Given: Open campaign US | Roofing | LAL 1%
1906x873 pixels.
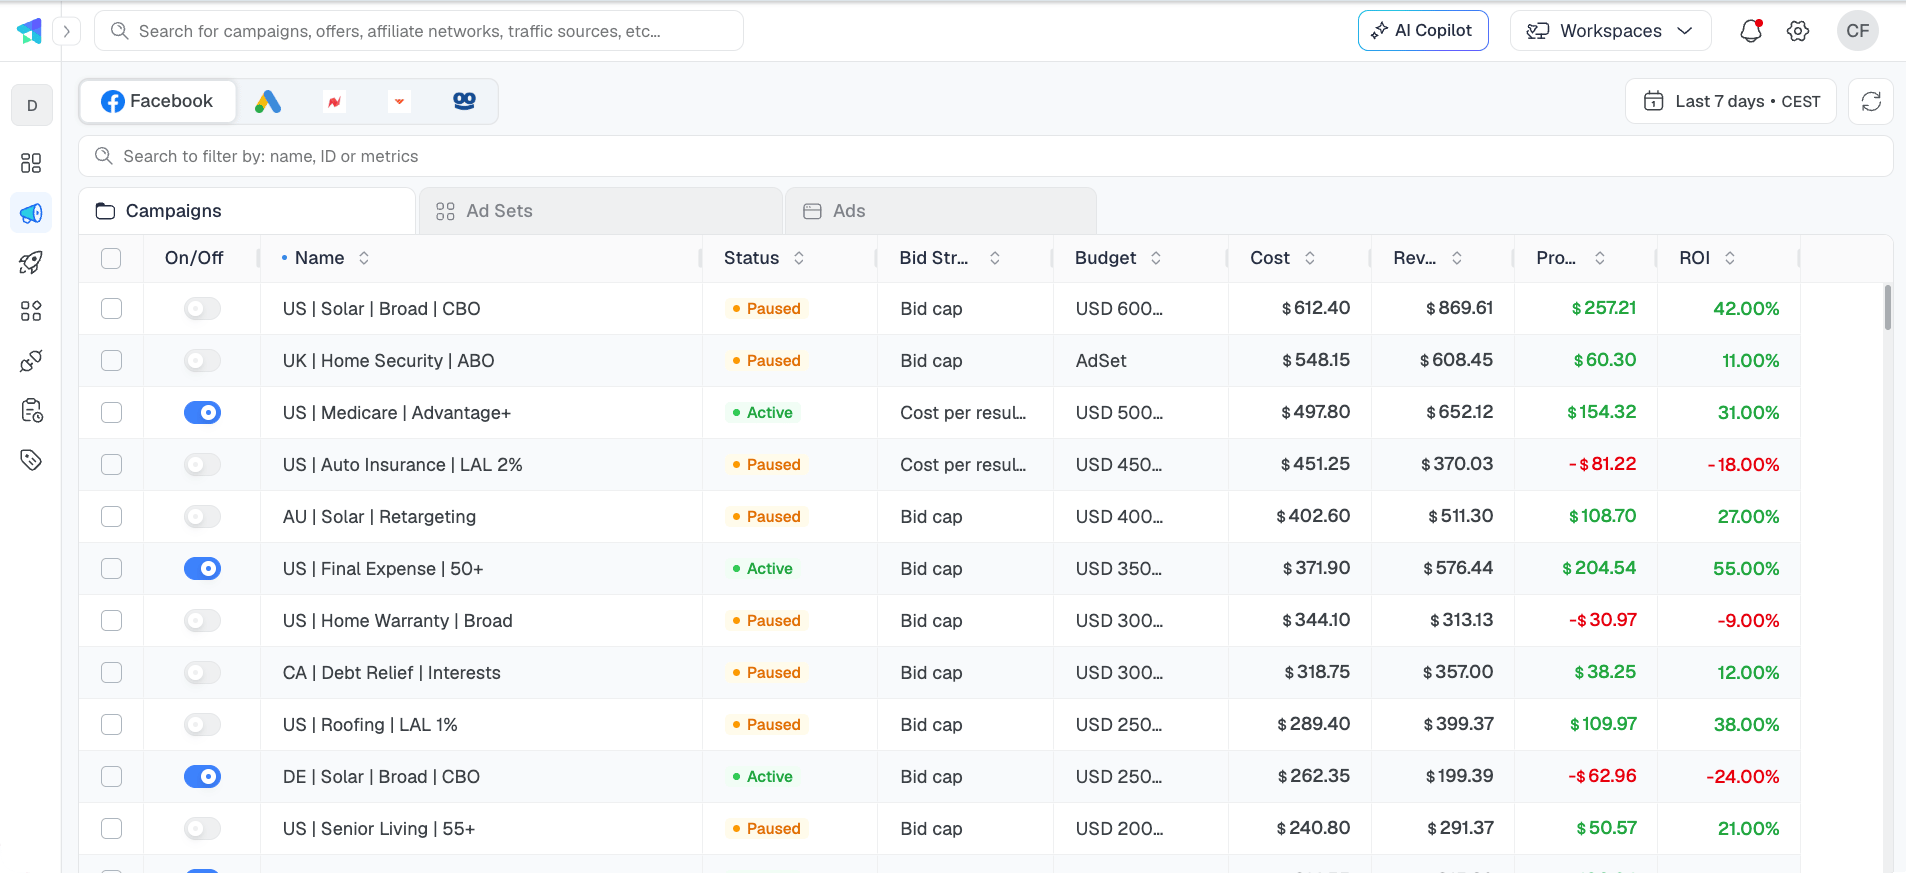Looking at the screenshot, I should coord(370,725).
